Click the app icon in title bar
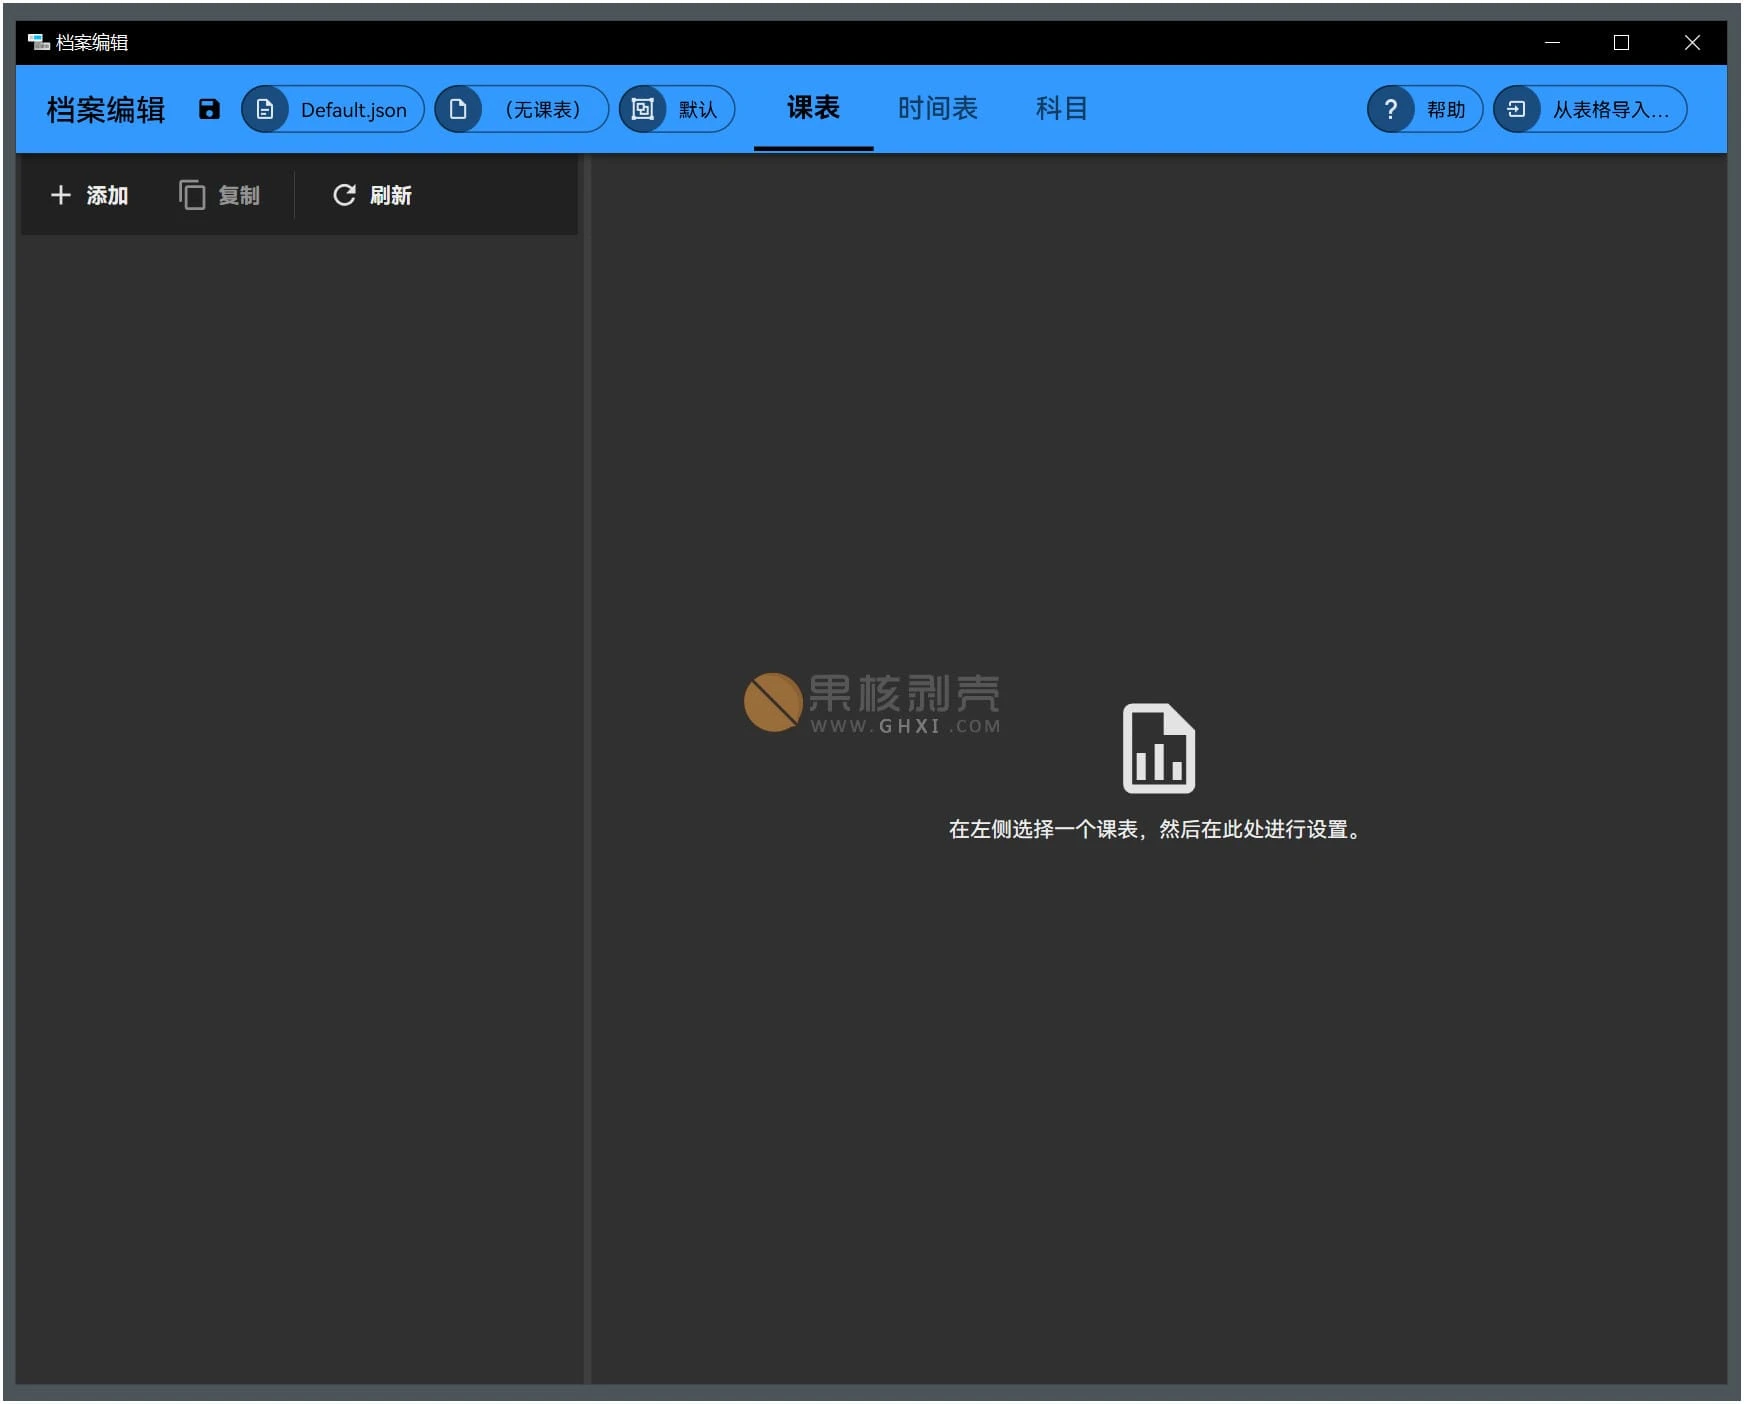This screenshot has width=1744, height=1404. tap(38, 42)
